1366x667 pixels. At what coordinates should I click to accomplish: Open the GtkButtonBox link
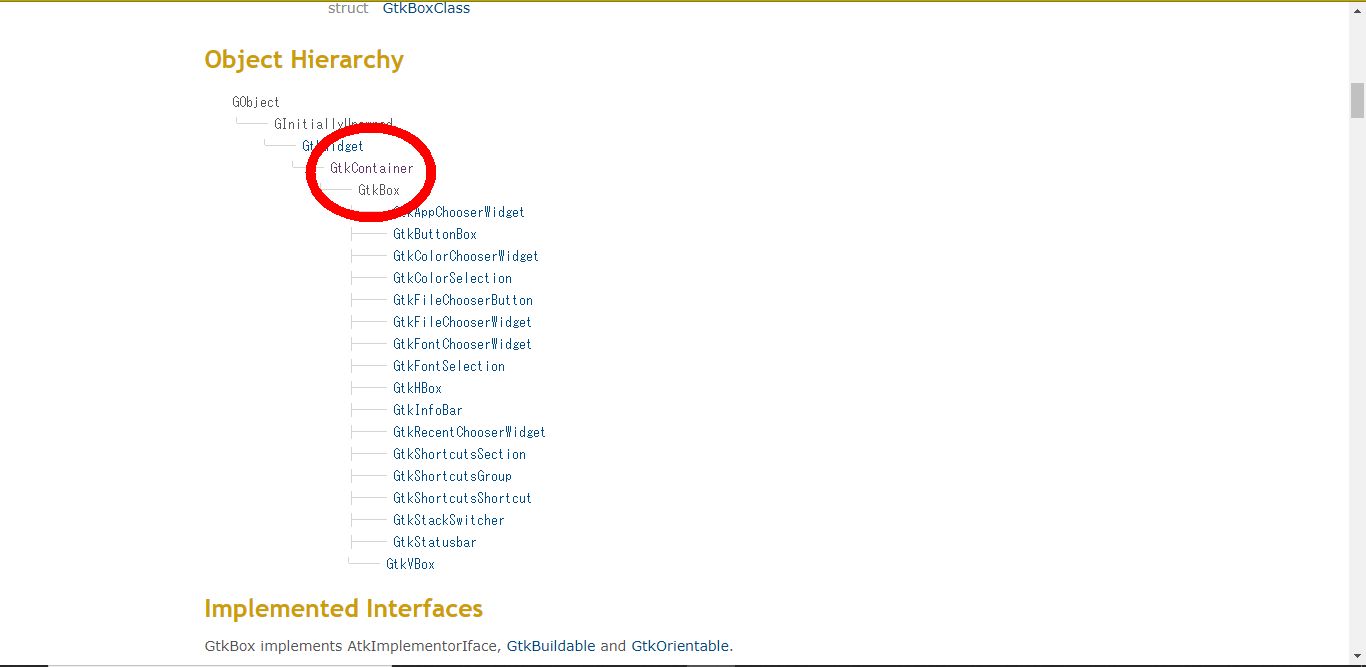point(435,234)
